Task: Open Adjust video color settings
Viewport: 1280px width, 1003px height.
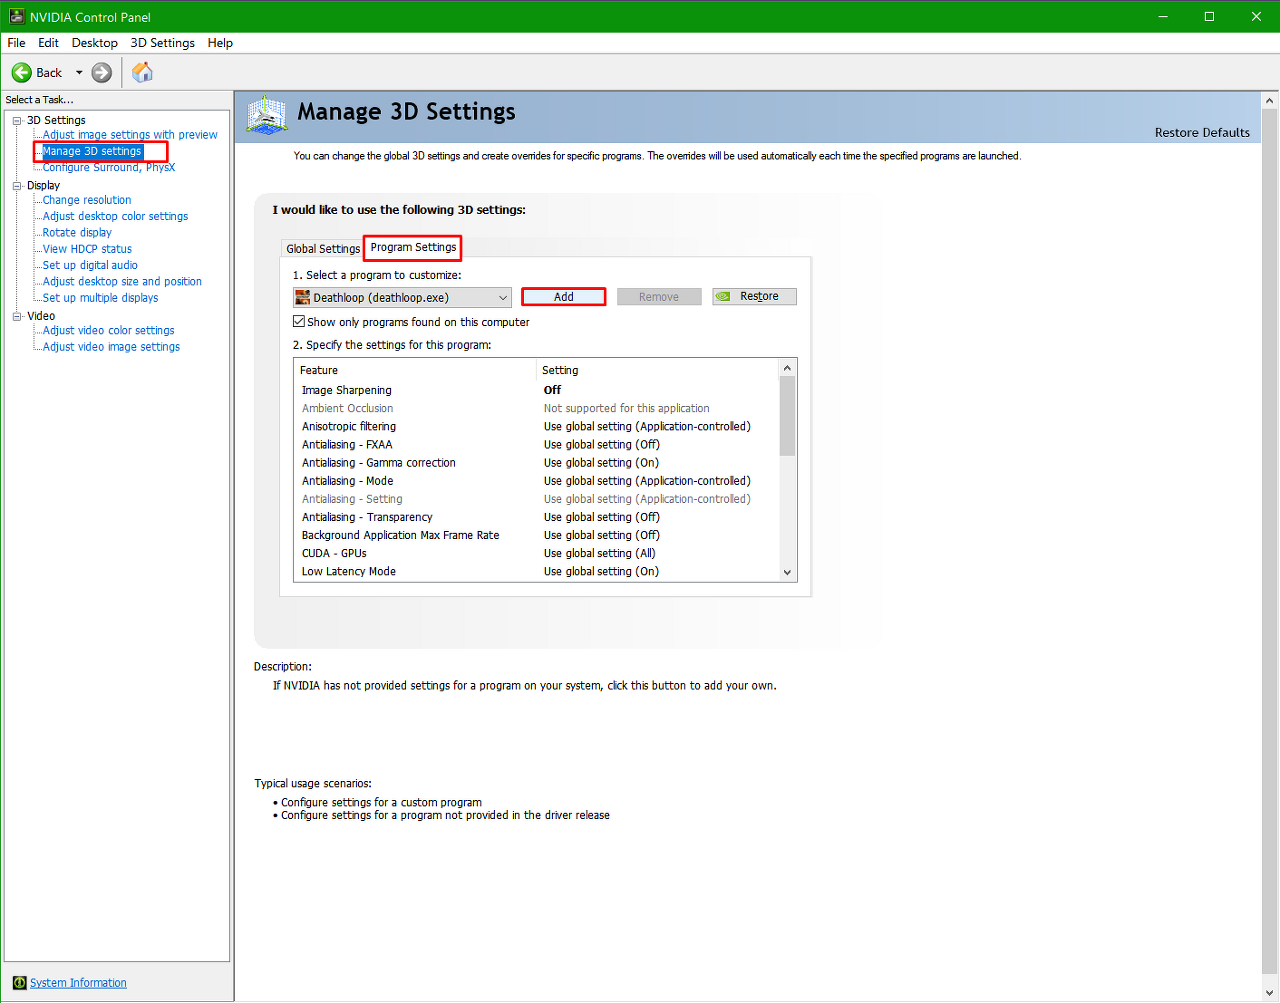Action: pos(108,330)
